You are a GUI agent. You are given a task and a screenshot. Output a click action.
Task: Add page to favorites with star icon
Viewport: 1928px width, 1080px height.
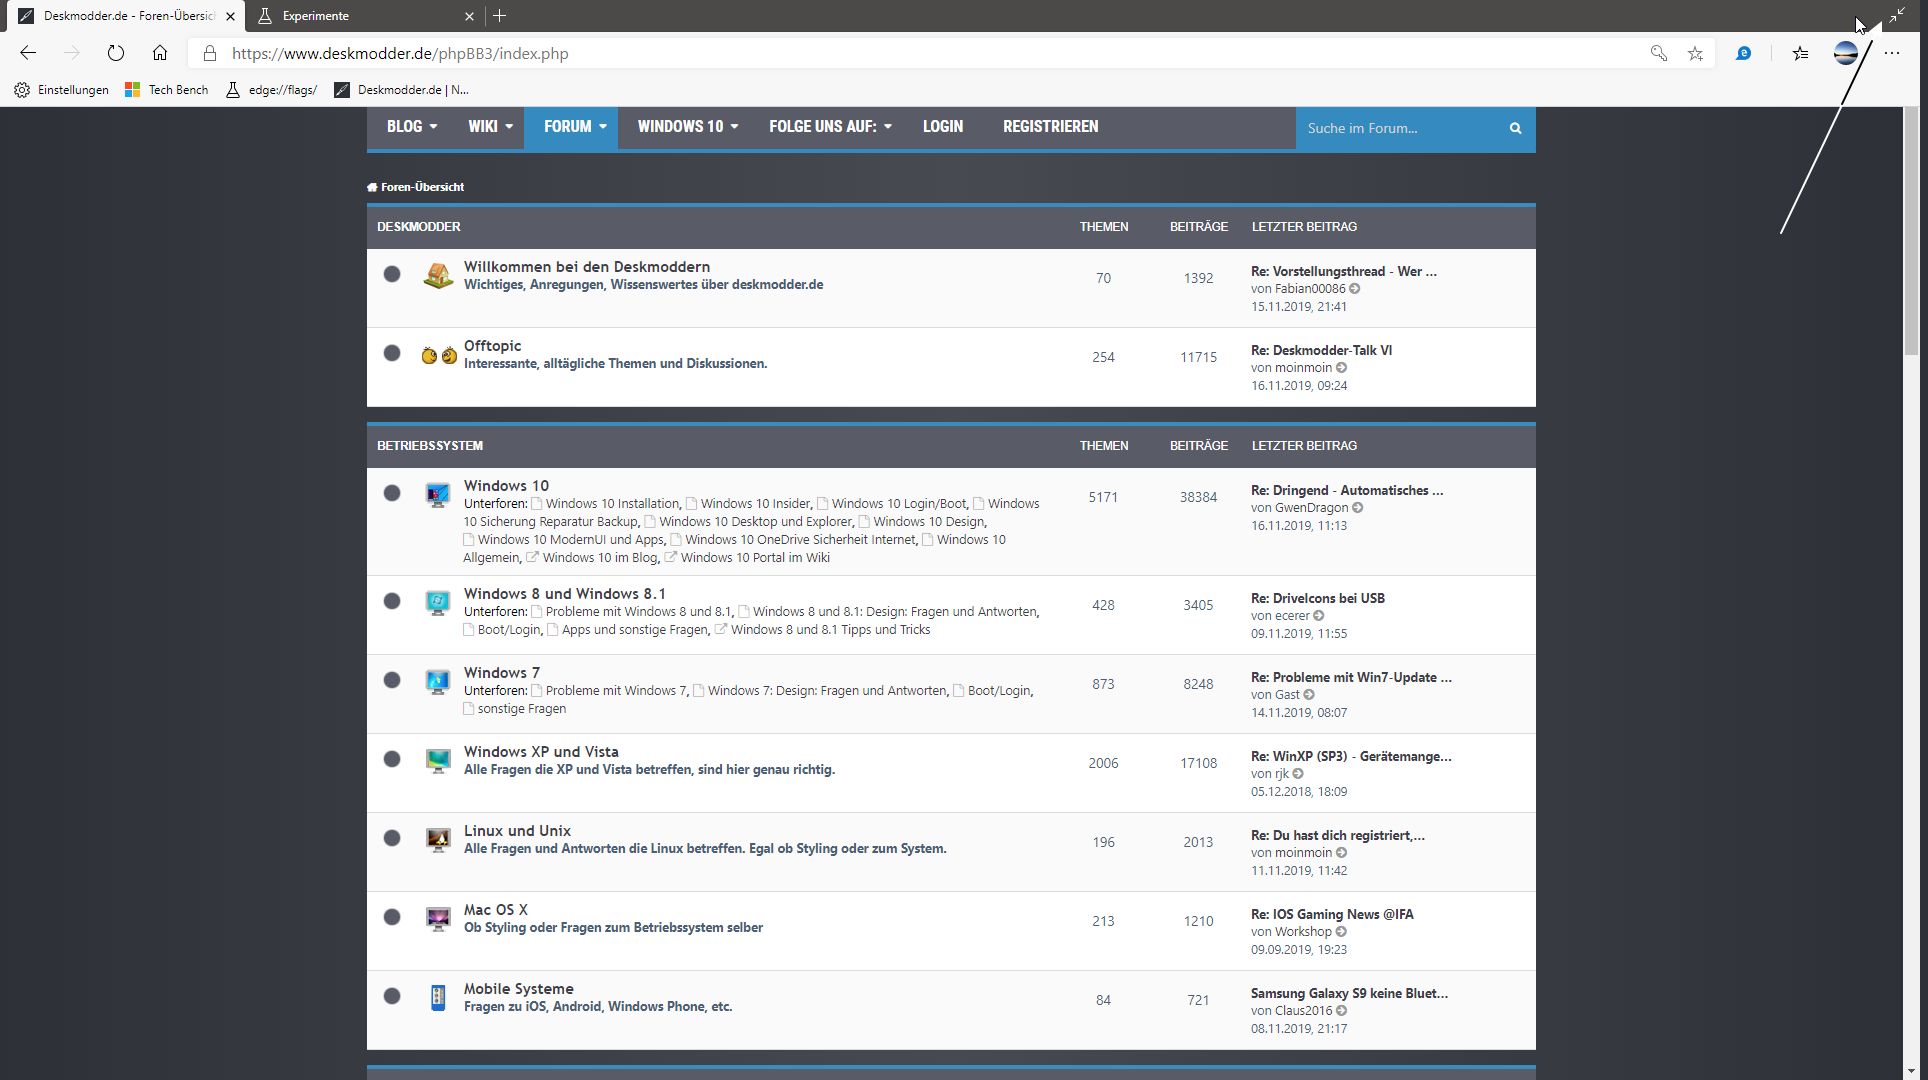1695,54
